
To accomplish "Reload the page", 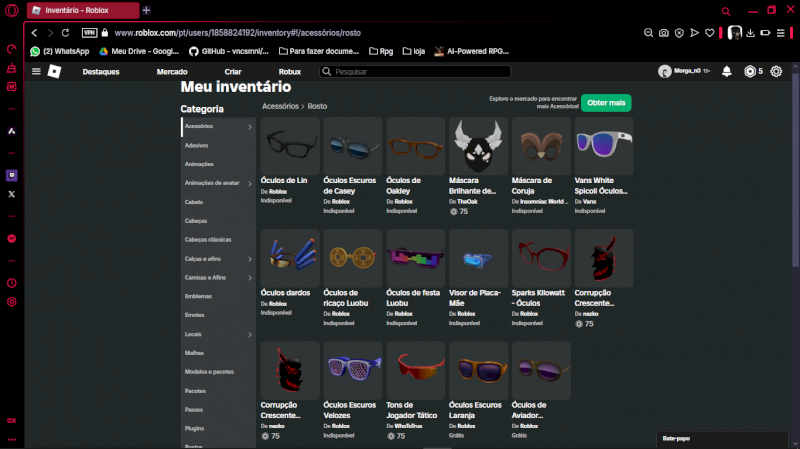I will (65, 33).
